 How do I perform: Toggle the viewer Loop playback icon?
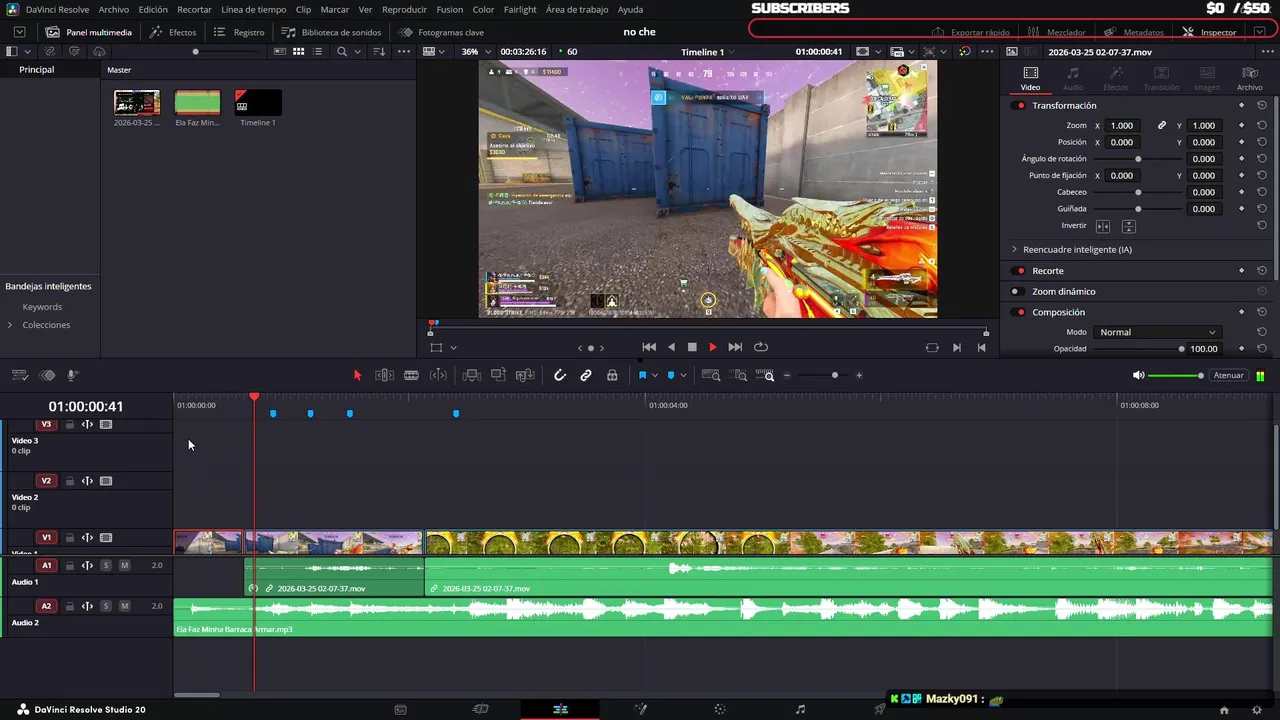point(761,347)
